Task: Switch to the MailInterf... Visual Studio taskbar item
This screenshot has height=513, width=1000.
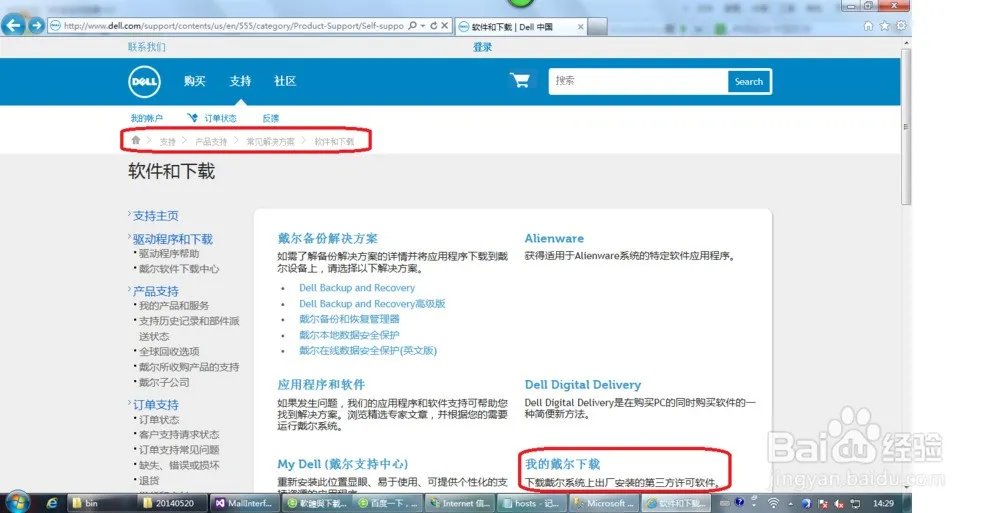Action: pyautogui.click(x=244, y=503)
